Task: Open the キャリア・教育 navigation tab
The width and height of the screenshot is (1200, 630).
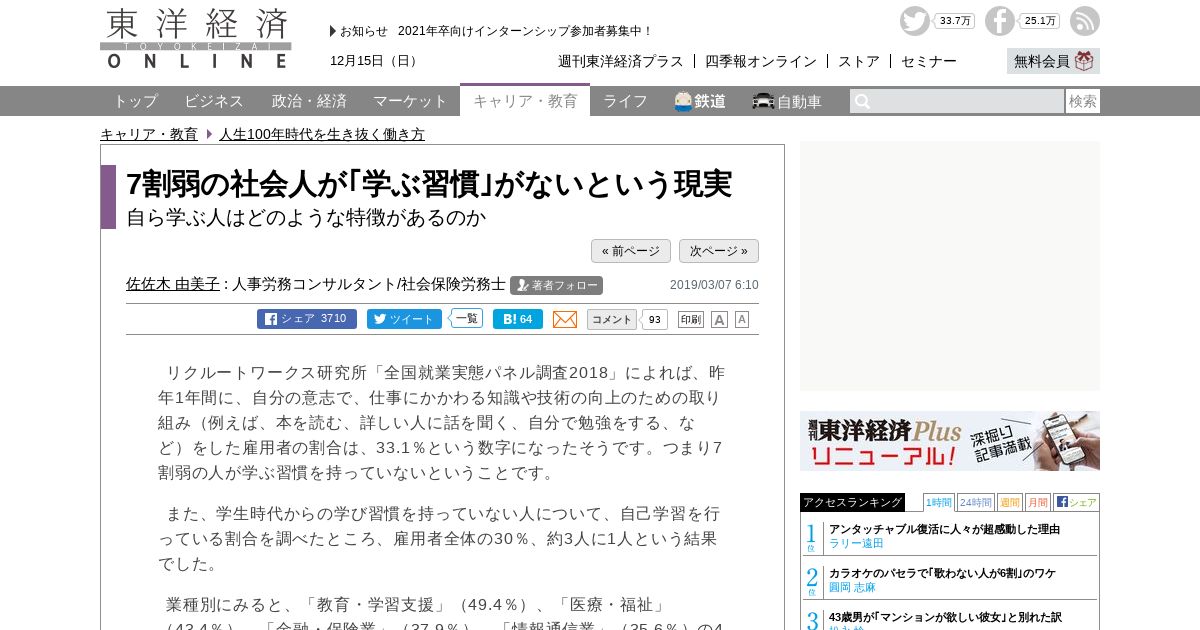Action: [x=525, y=100]
